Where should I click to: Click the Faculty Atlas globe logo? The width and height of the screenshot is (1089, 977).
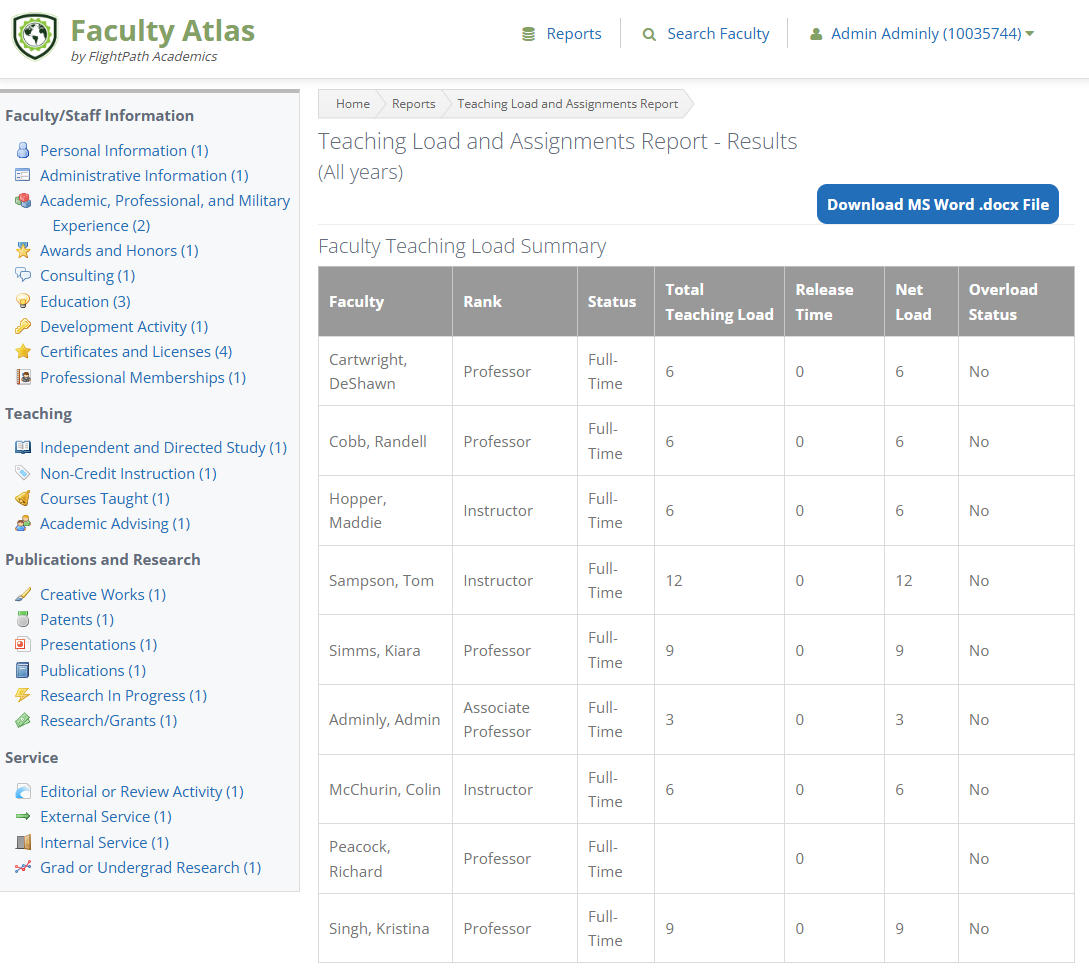click(x=35, y=36)
